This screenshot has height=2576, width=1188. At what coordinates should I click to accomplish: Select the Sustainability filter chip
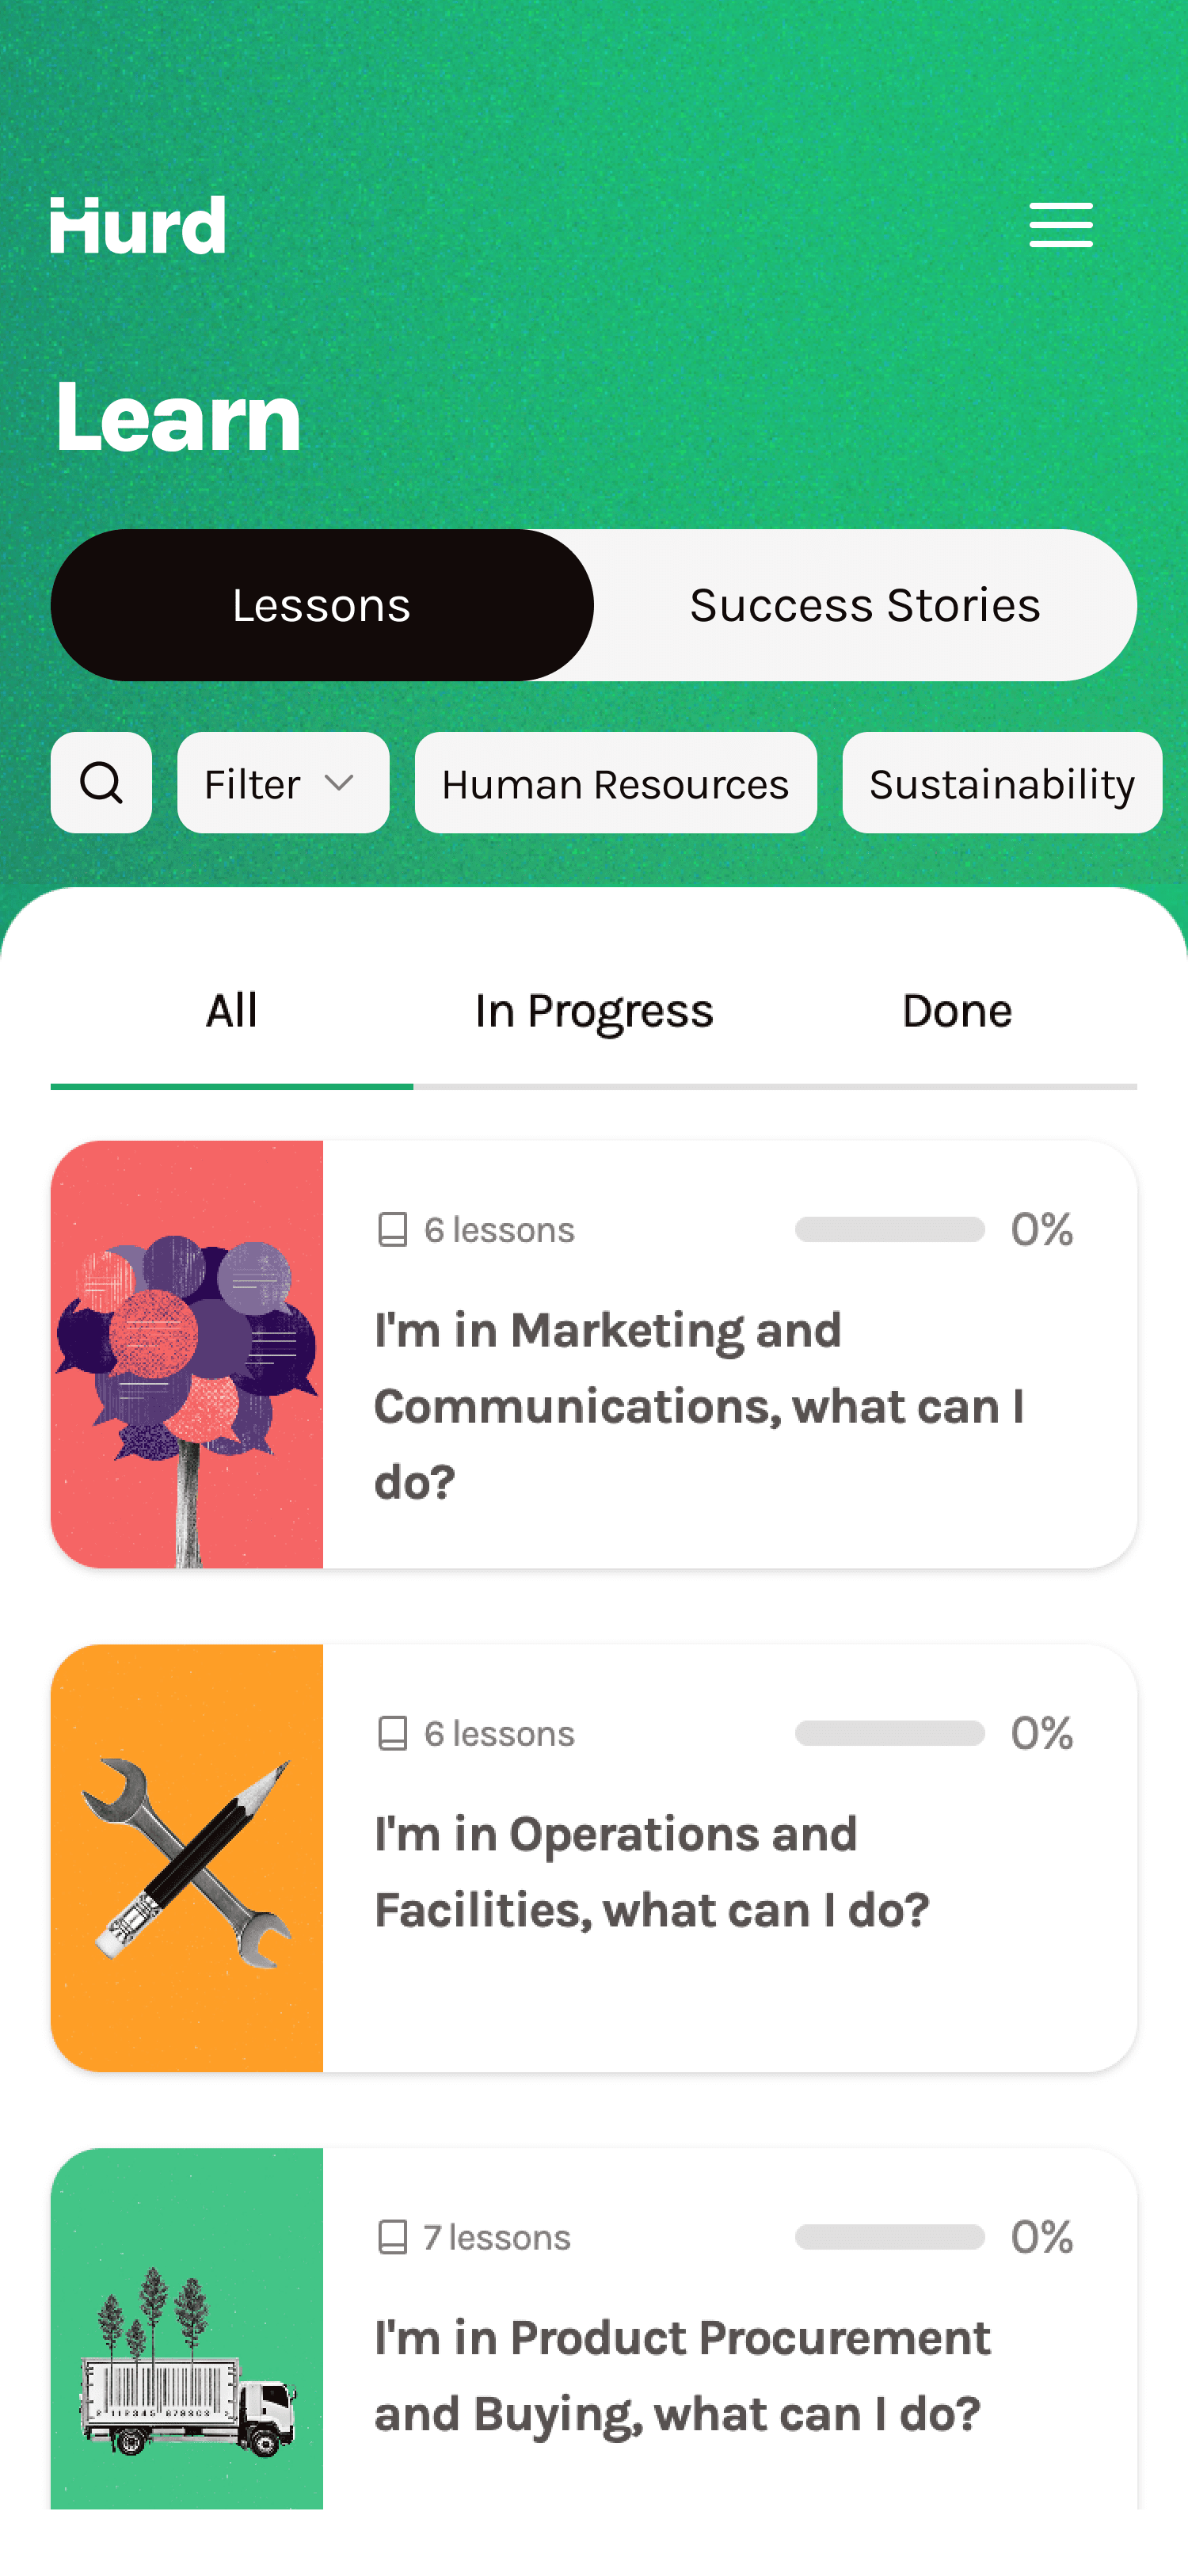(x=1002, y=782)
